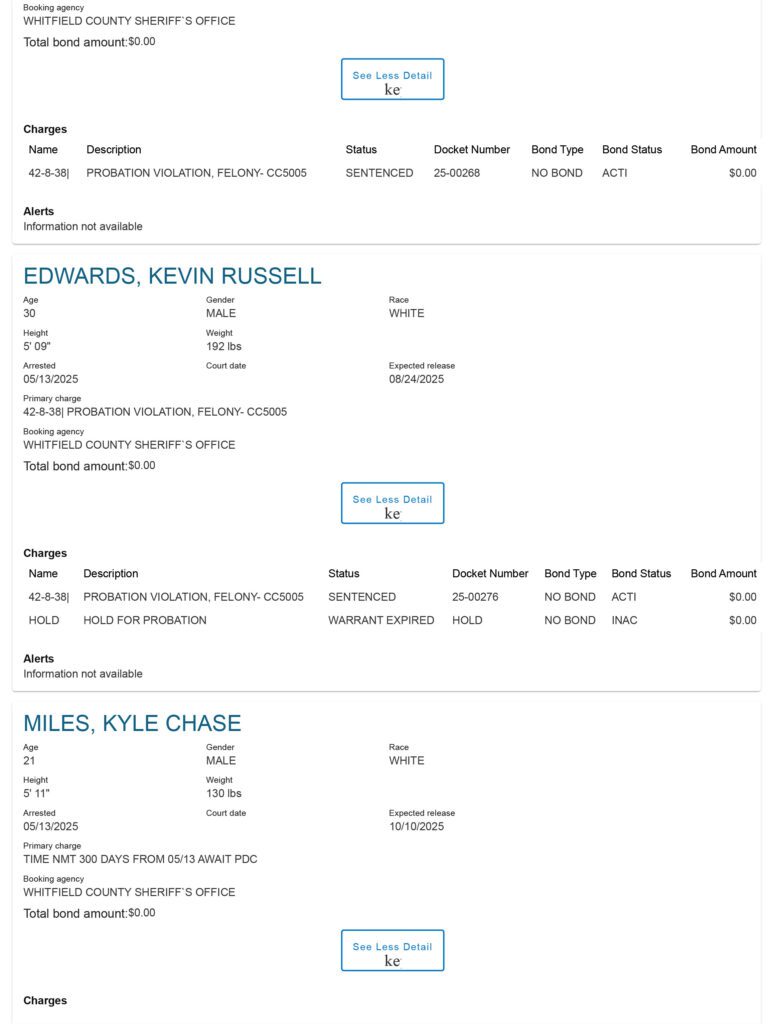The width and height of the screenshot is (773, 1024).
Task: Open the EDWARDS, KEVIN RUSSELL name heading
Action: click(172, 276)
